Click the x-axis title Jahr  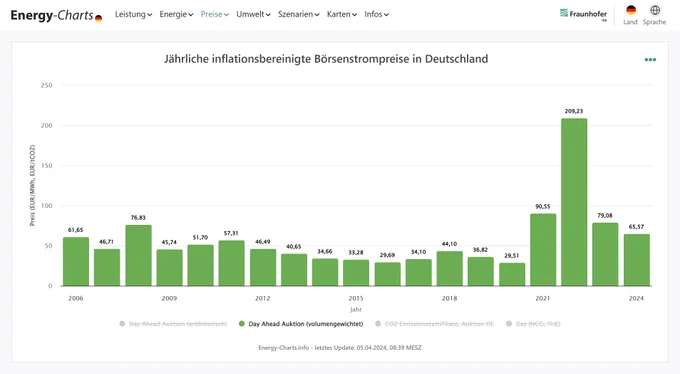coord(356,309)
